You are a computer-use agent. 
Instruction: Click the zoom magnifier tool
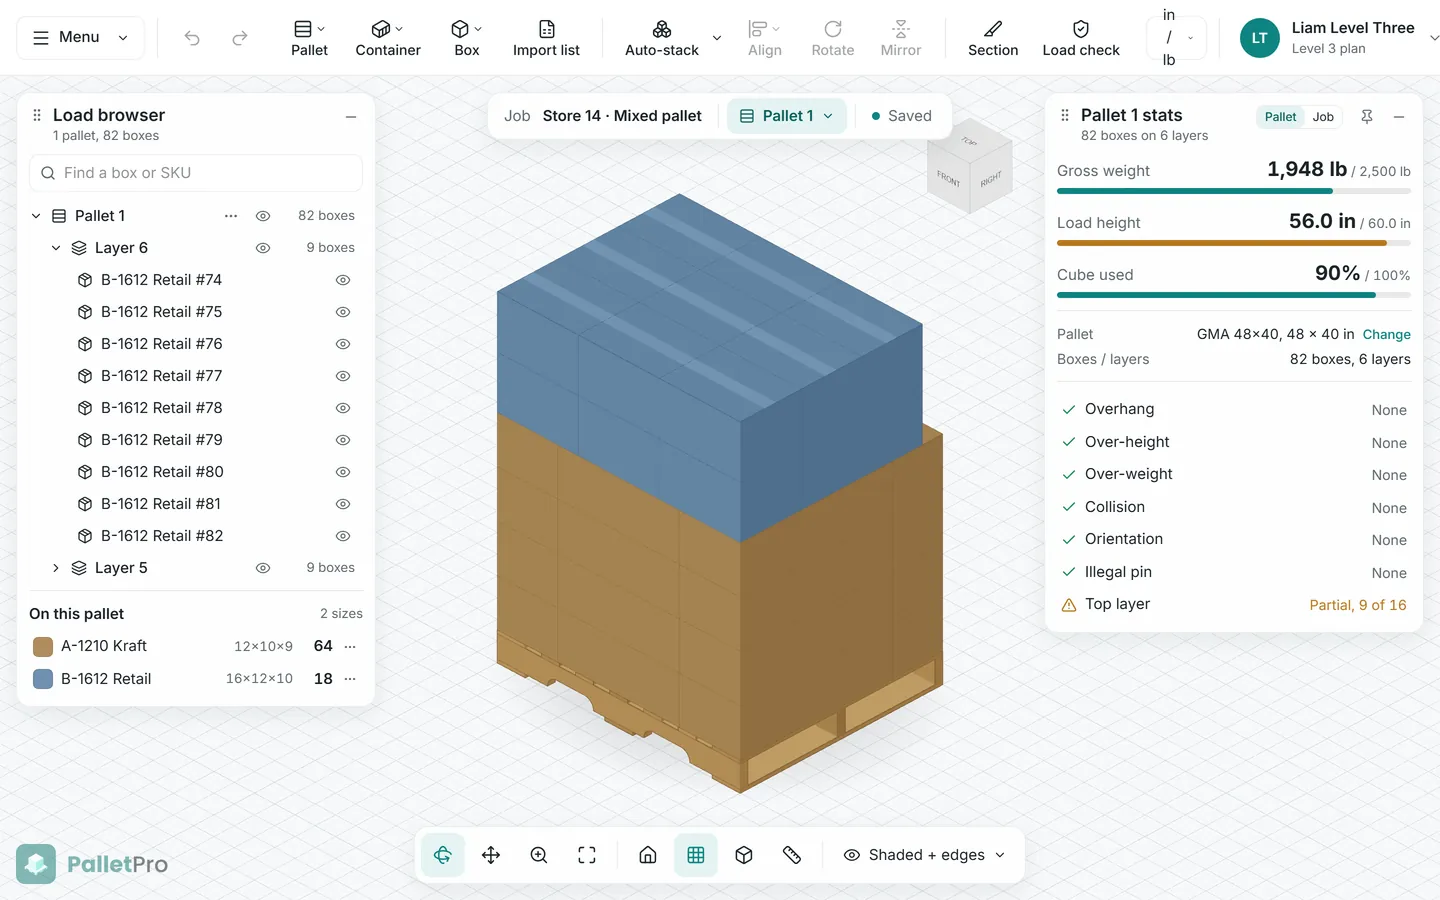[539, 855]
